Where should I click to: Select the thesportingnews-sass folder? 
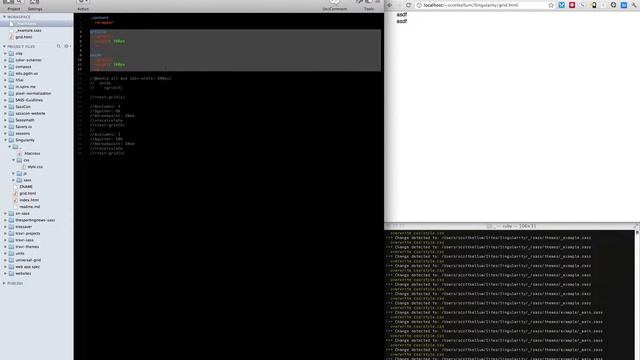tap(35, 220)
